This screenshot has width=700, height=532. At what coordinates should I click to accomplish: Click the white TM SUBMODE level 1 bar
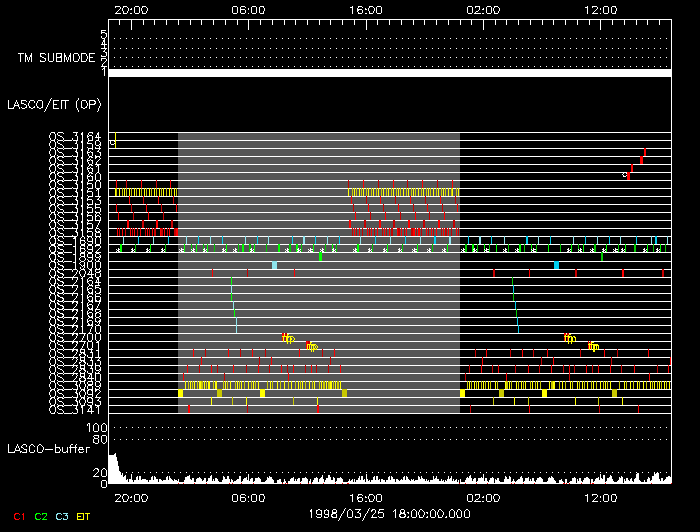click(390, 73)
